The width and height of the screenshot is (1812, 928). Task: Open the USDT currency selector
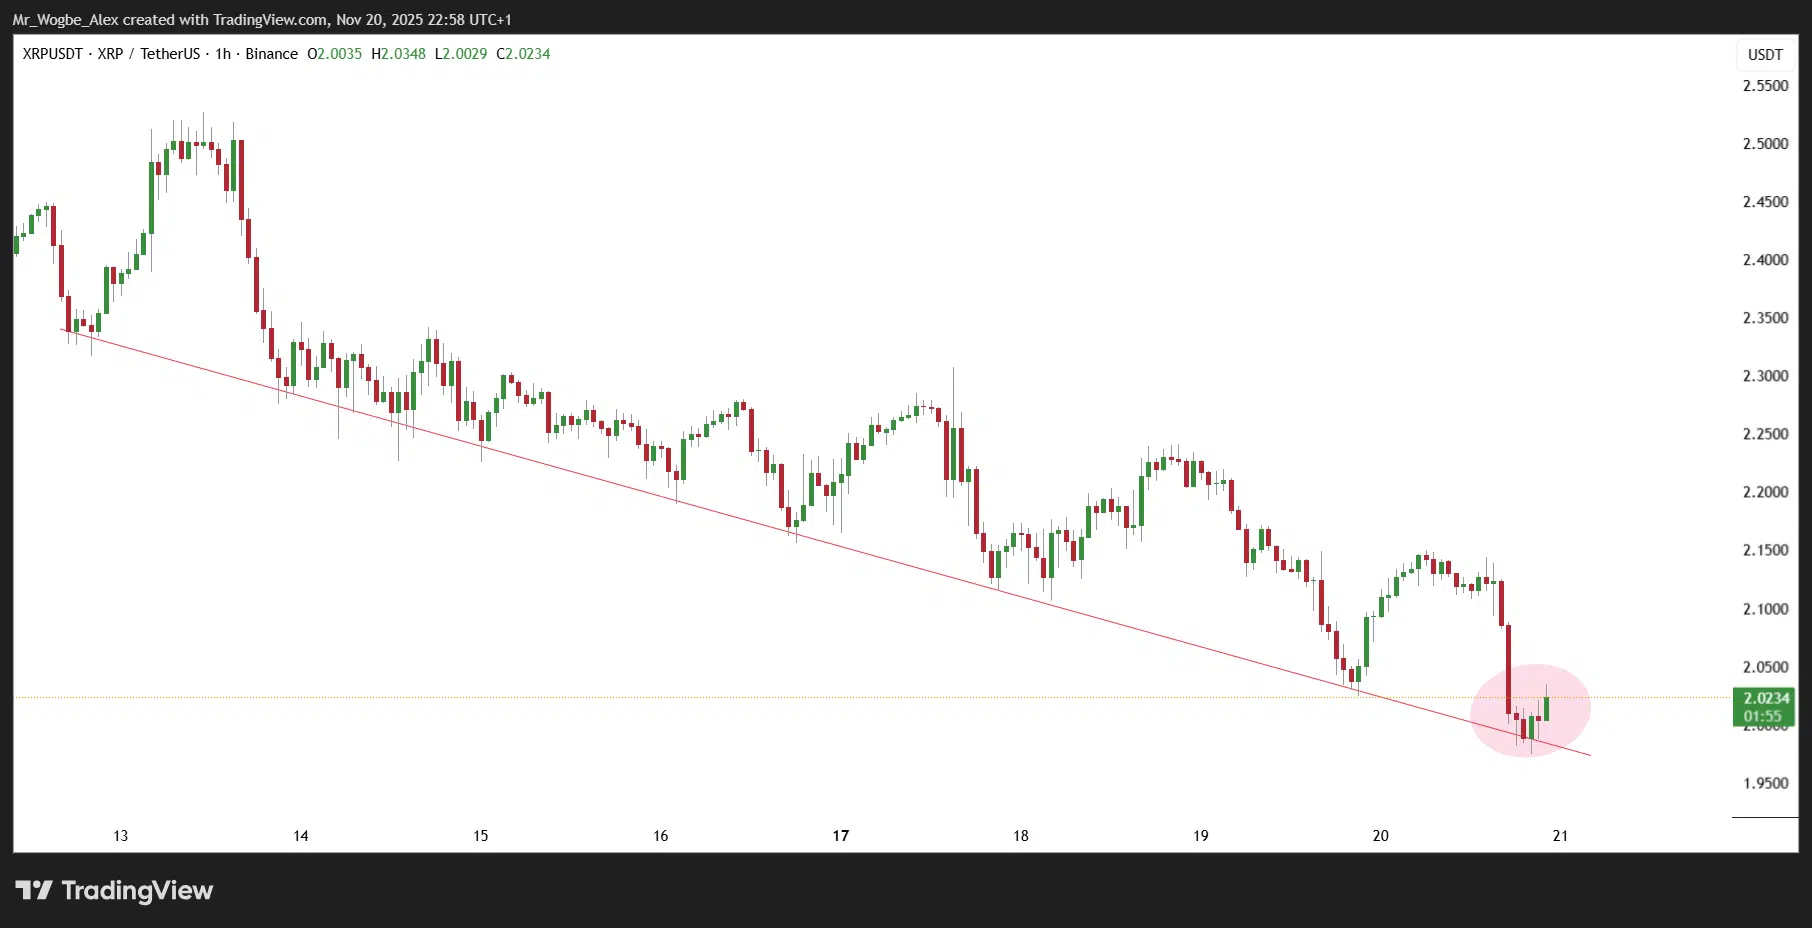tap(1765, 55)
